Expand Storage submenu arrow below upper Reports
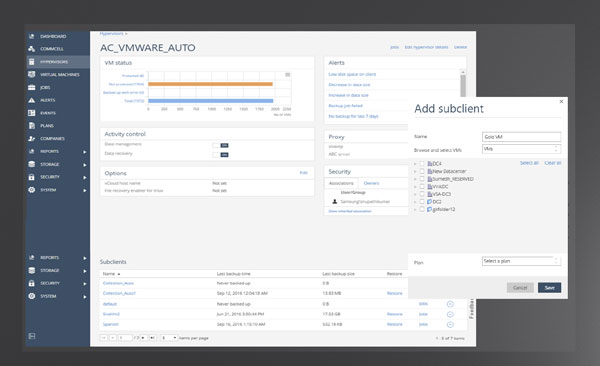The height and width of the screenshot is (366, 600). pyautogui.click(x=85, y=165)
